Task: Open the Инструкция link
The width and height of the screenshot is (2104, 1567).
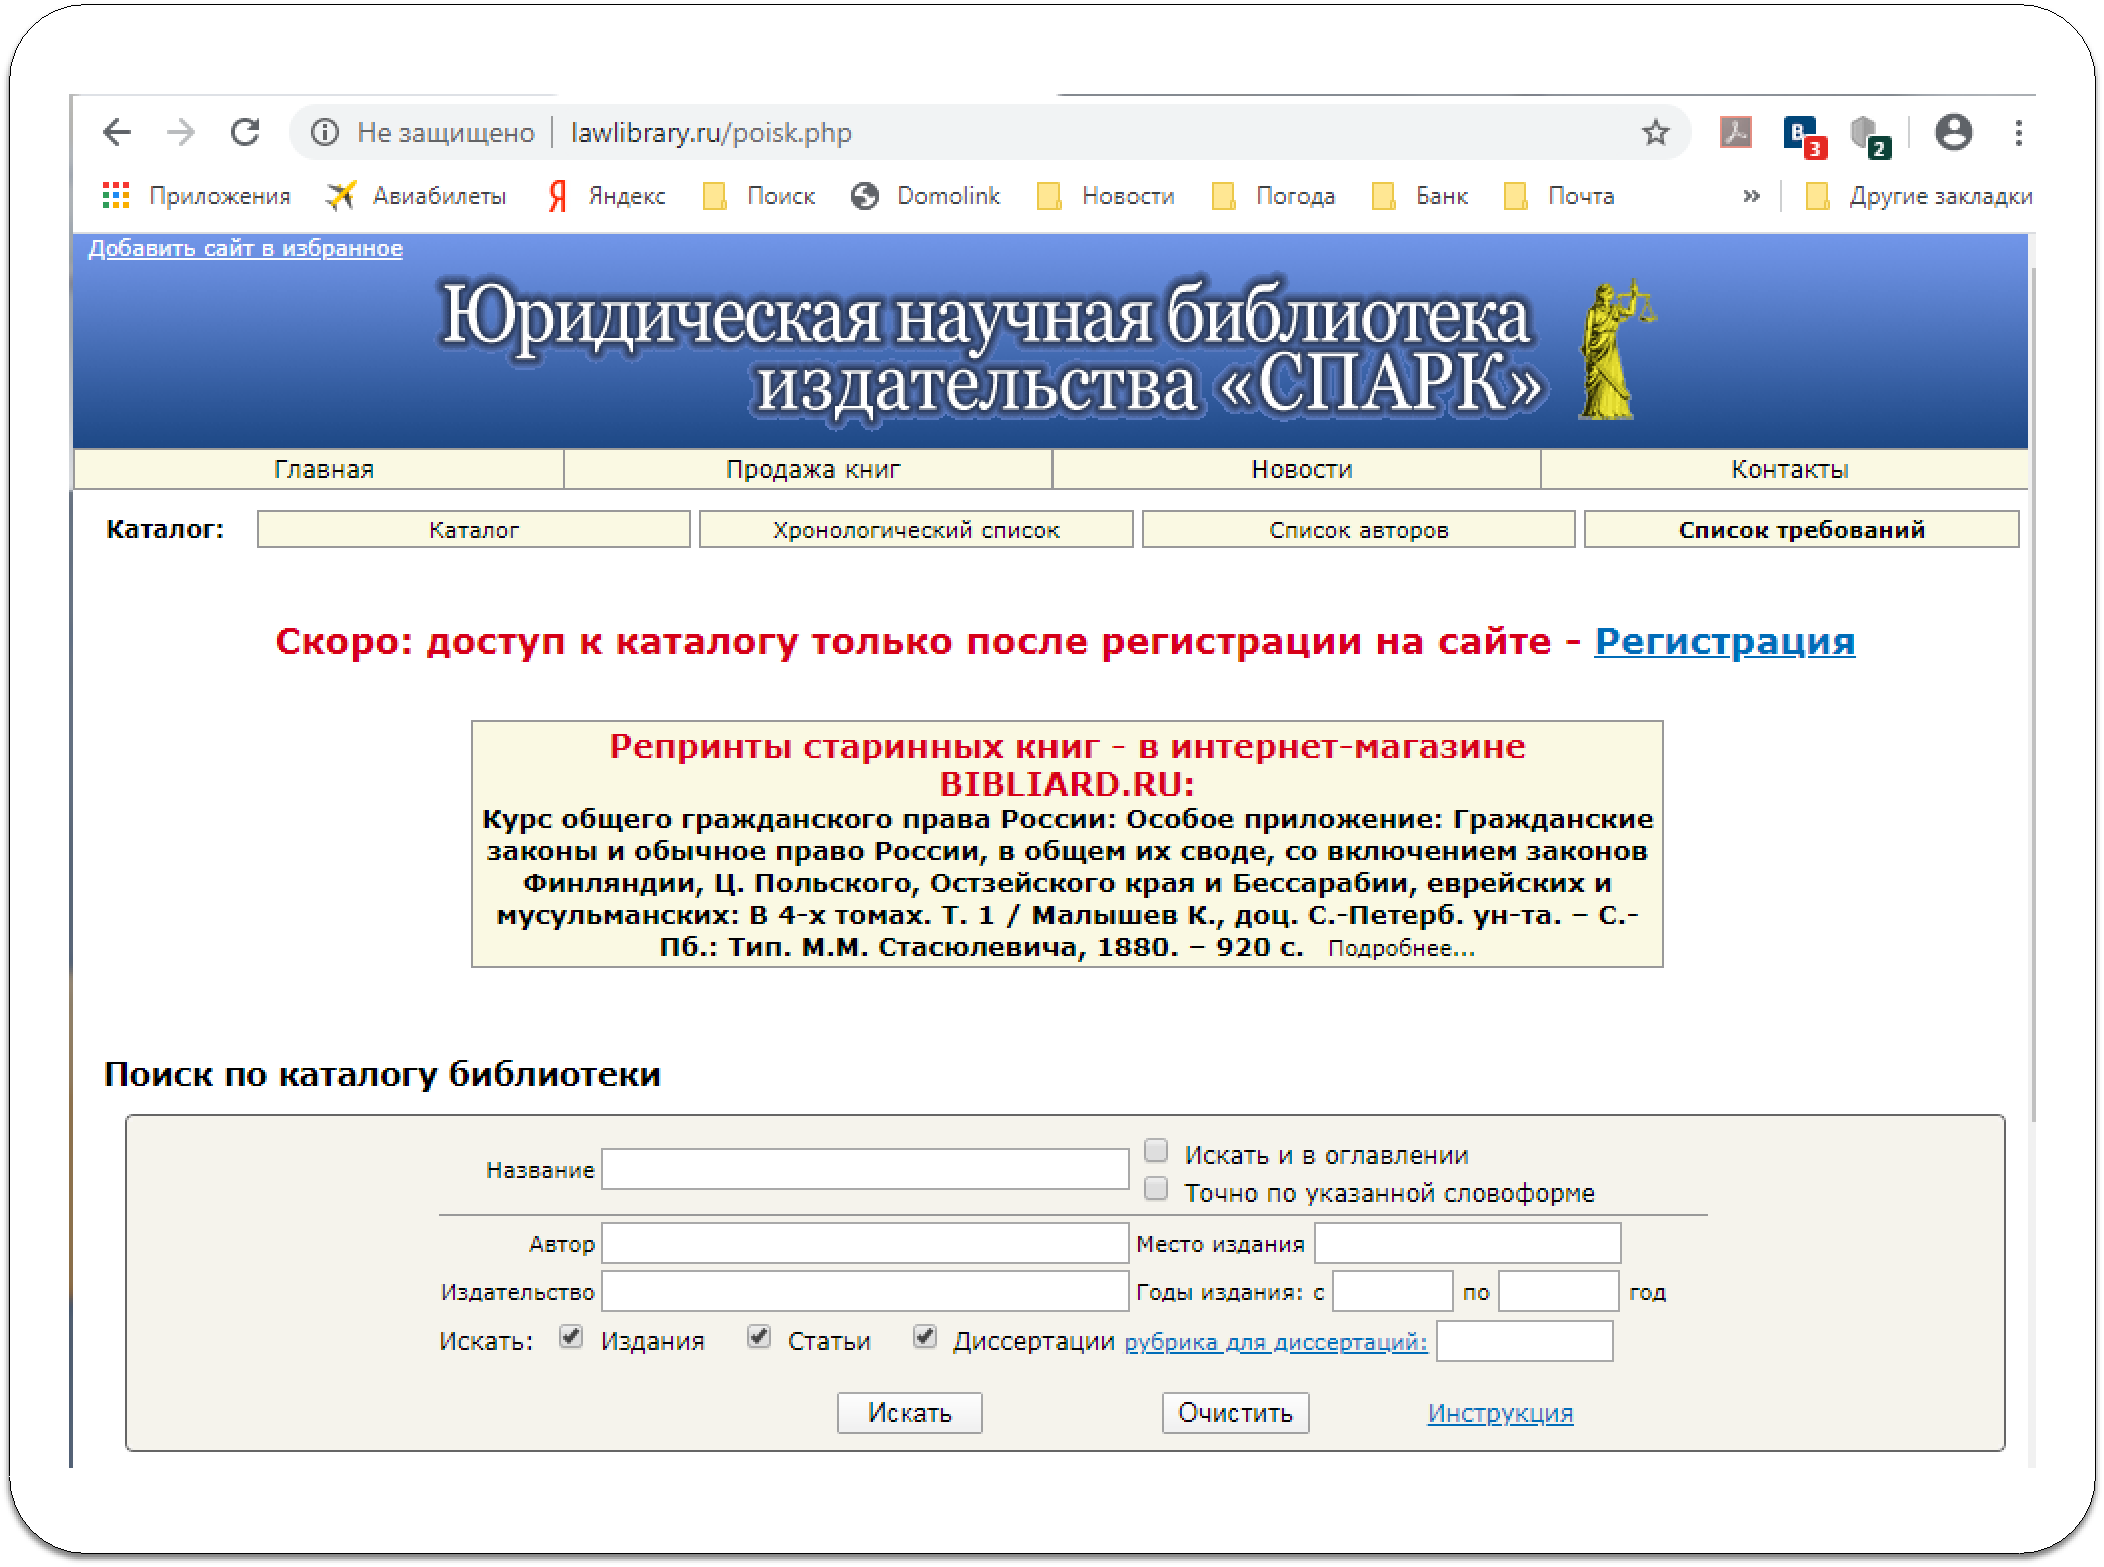Action: click(x=1500, y=1413)
